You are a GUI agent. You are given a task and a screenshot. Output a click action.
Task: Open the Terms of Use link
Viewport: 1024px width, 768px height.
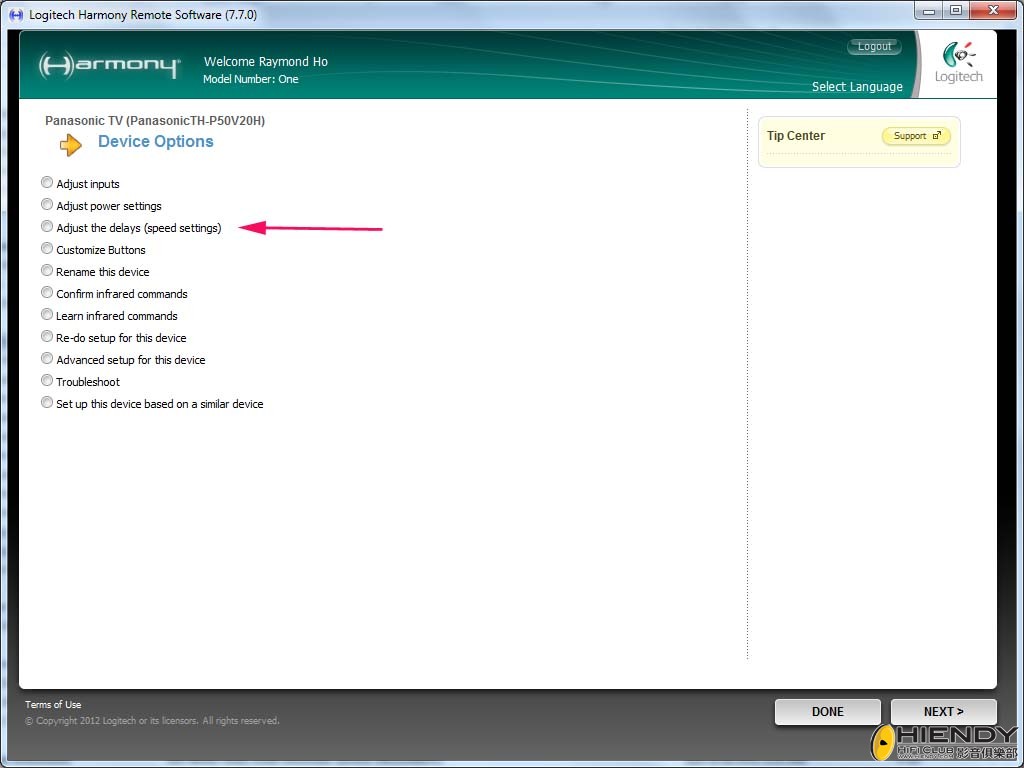point(53,705)
